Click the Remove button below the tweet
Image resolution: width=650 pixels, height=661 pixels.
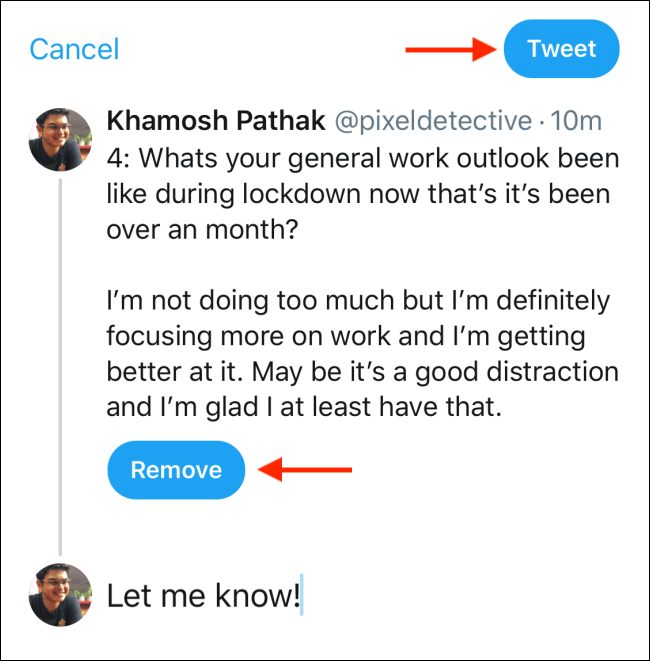[176, 470]
